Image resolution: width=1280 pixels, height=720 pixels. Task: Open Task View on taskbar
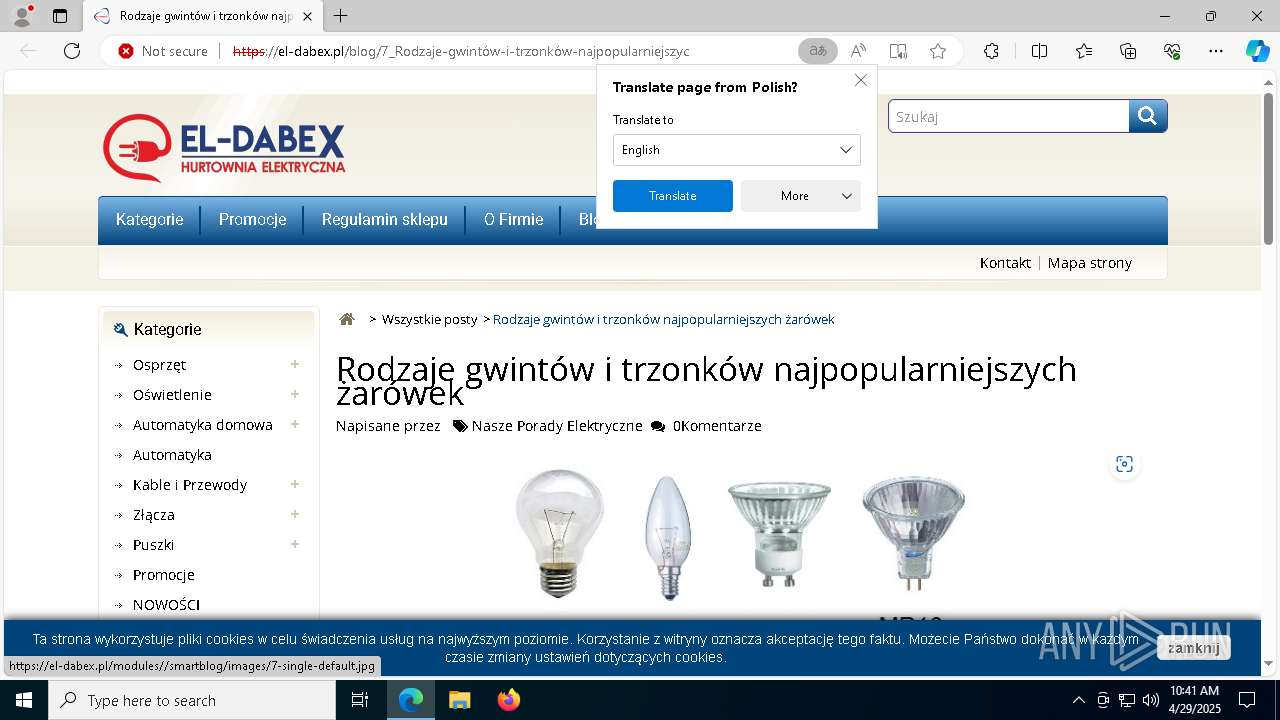(360, 700)
